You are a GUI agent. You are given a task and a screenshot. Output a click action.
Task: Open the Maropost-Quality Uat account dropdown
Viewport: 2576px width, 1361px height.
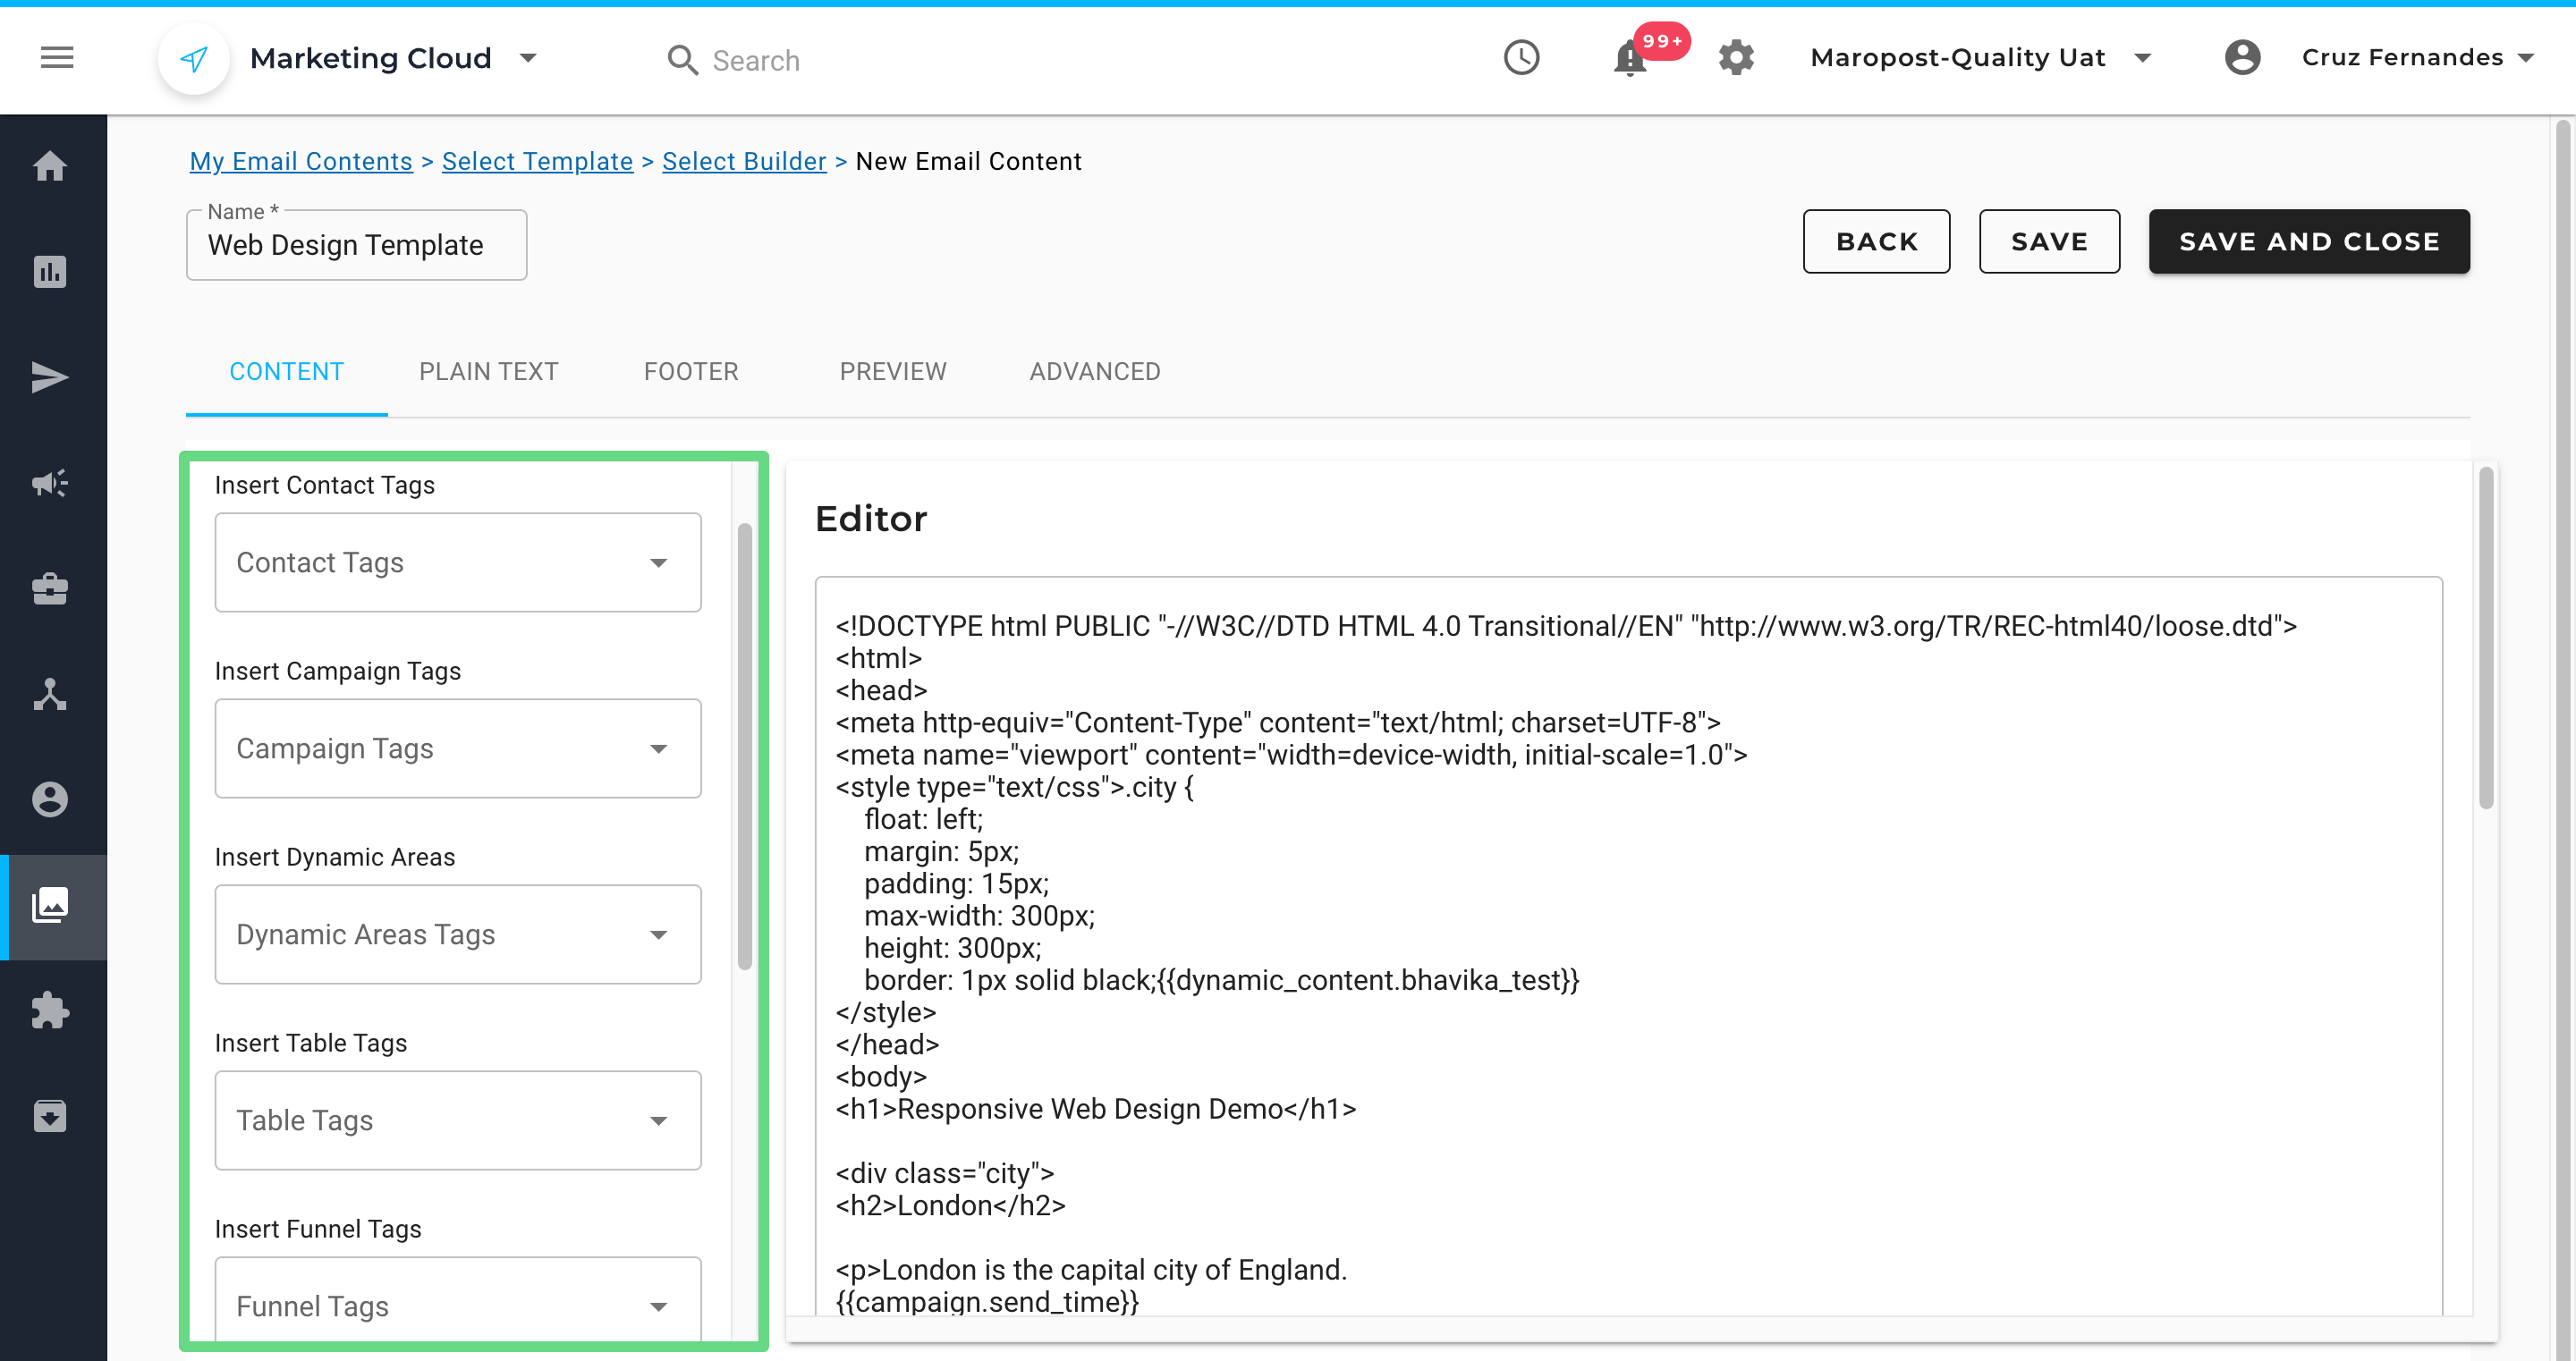click(1981, 58)
